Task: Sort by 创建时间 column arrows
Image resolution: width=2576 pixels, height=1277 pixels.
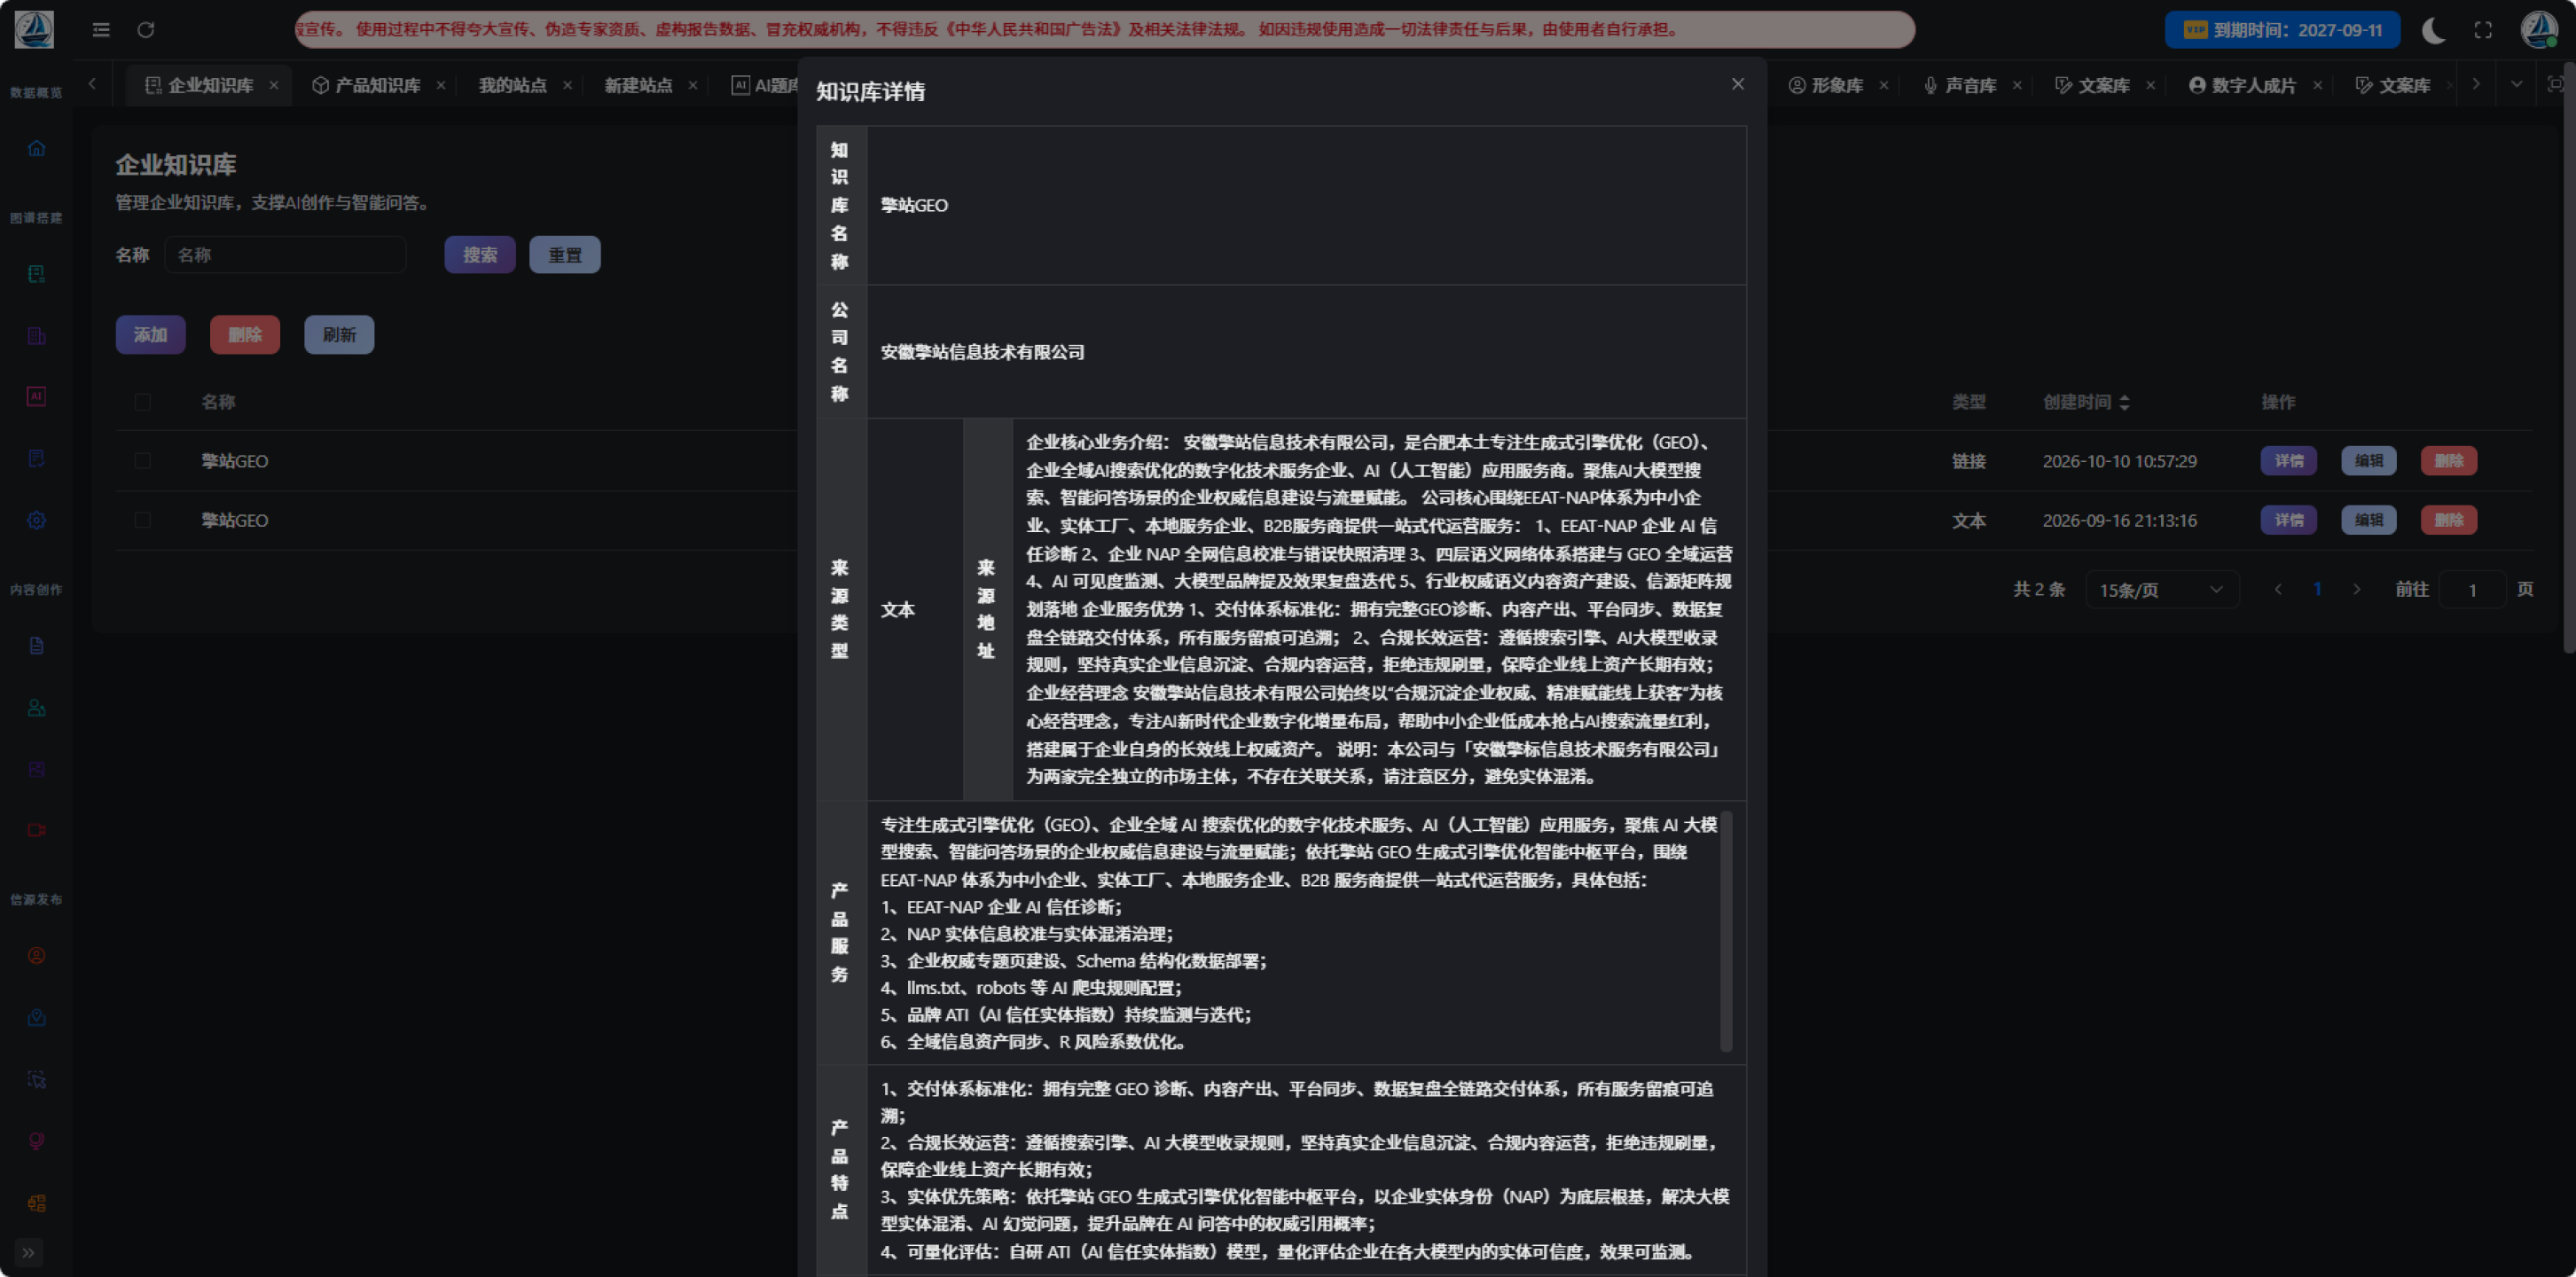Action: (x=2124, y=401)
